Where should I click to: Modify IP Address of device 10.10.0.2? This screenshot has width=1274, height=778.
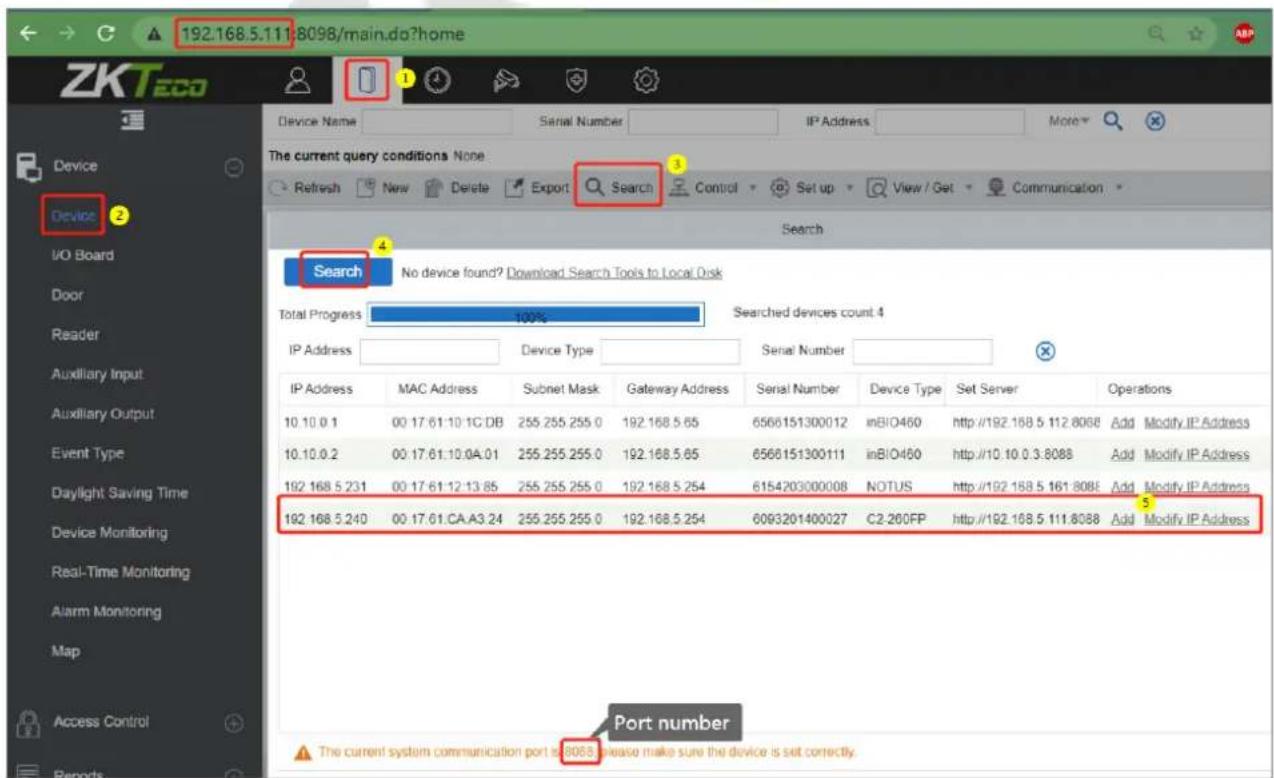(1196, 455)
